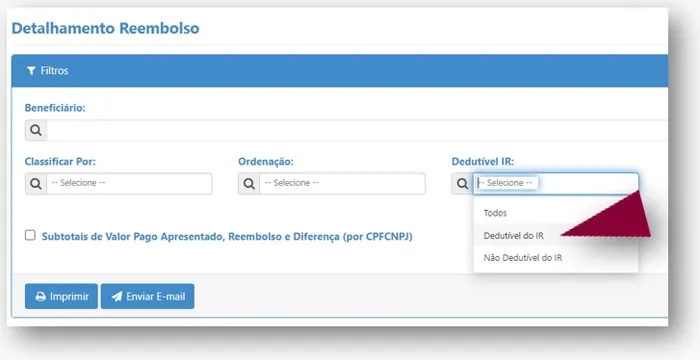Click the Enviar E-mail button
Screen dimensions: 700x360
coord(147,296)
